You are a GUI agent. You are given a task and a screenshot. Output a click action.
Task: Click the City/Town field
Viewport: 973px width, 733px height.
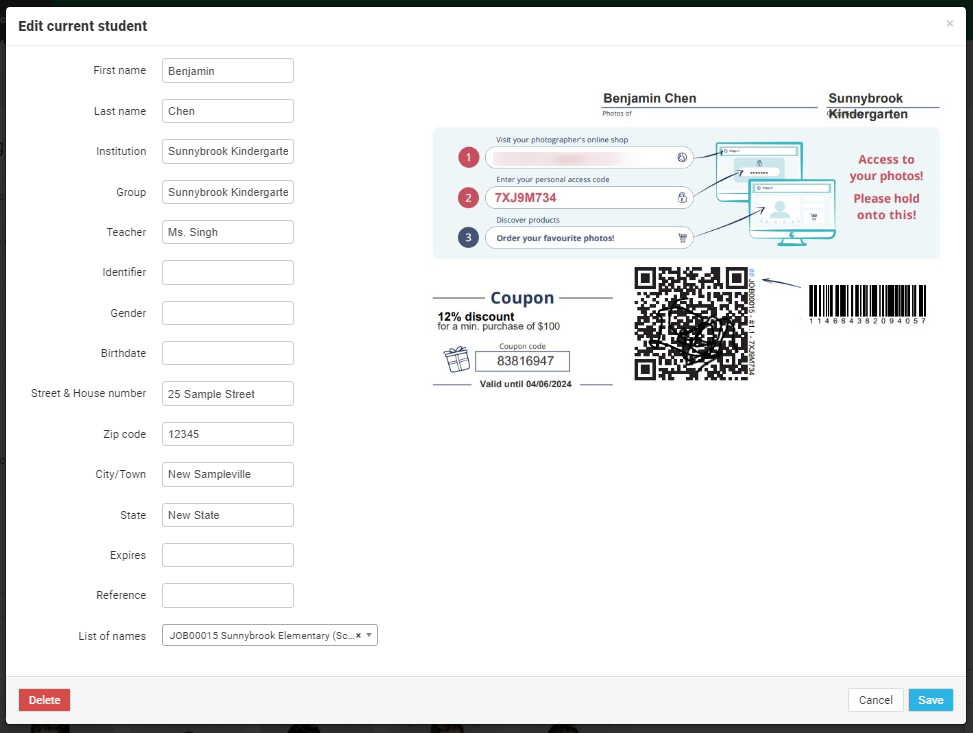coord(228,474)
